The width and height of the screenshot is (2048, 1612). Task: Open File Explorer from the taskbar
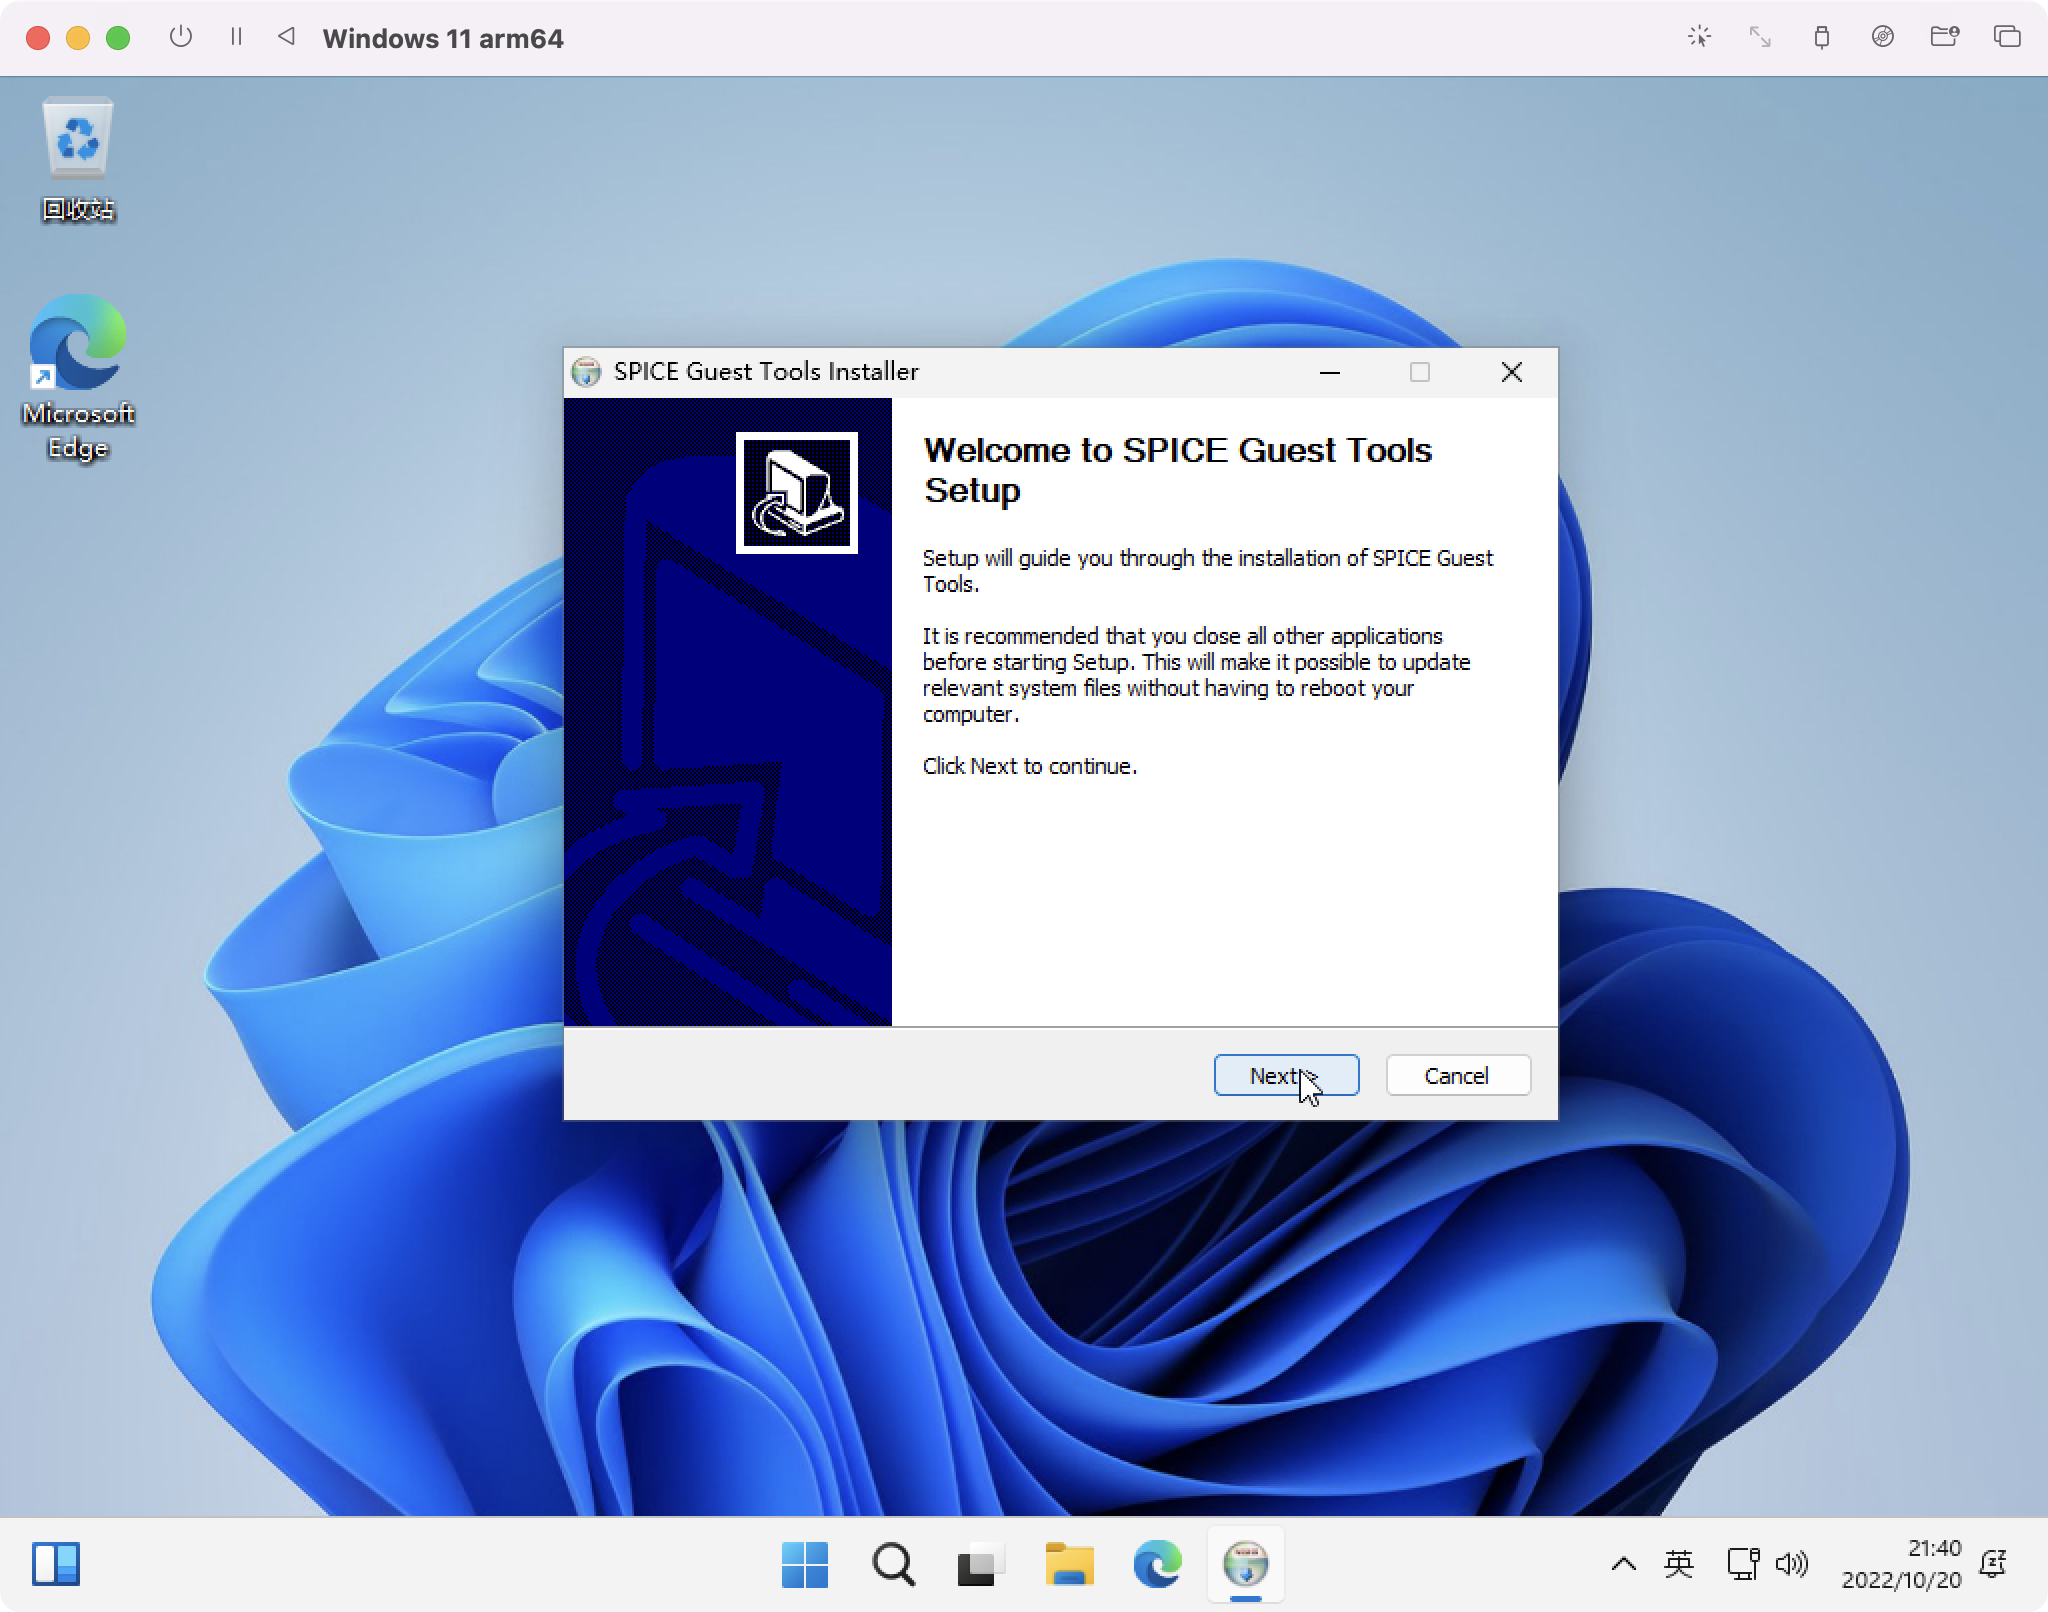tap(1068, 1566)
